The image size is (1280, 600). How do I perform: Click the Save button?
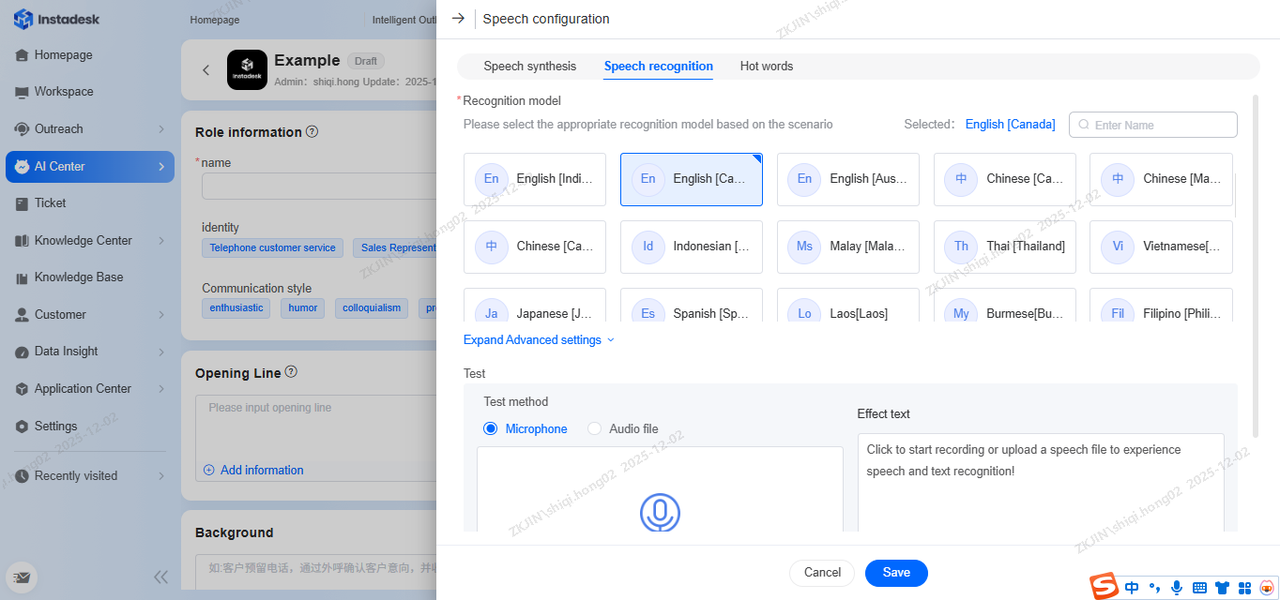tap(896, 573)
